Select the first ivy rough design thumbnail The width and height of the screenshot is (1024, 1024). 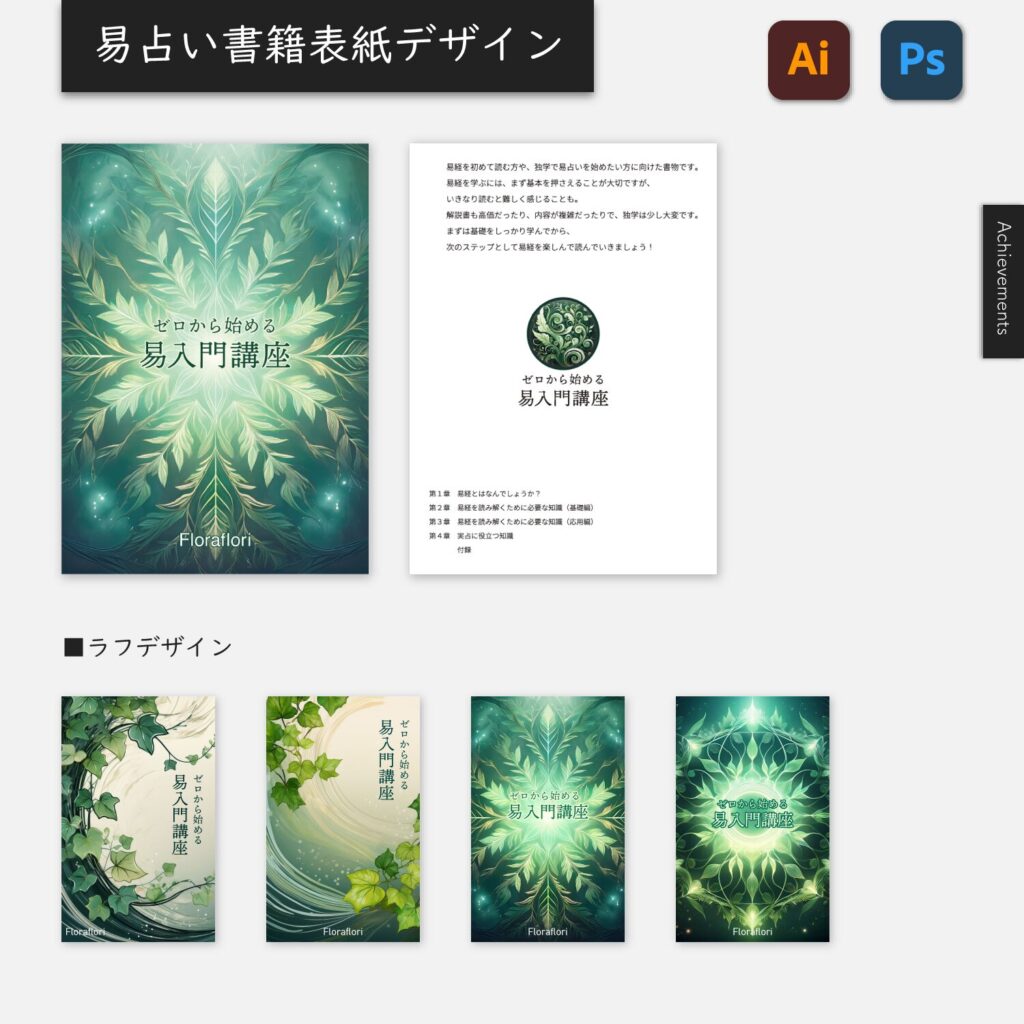coord(140,820)
